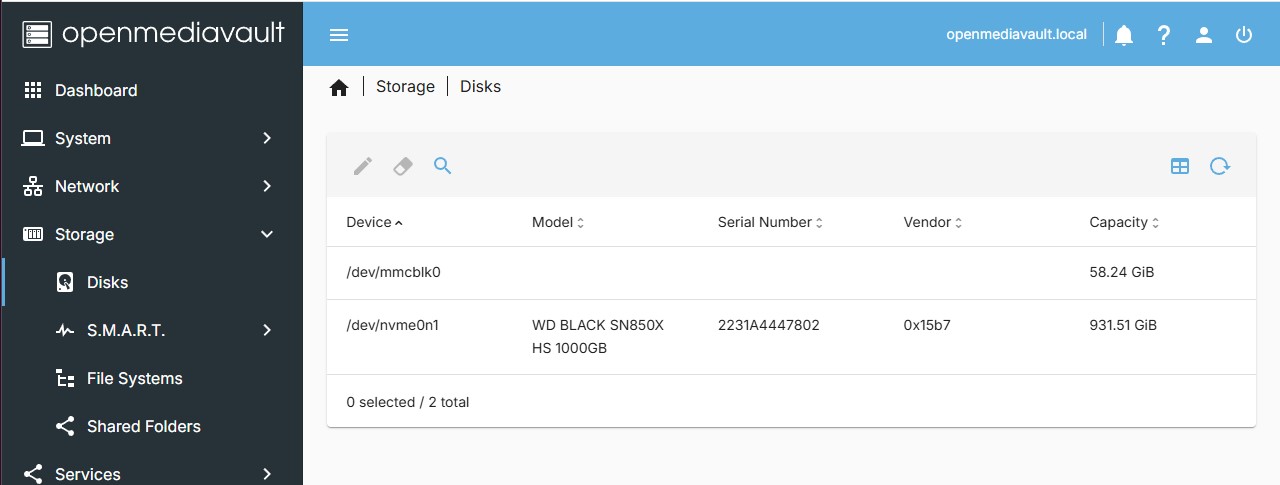Click the Disks hard drive icon

coord(65,282)
